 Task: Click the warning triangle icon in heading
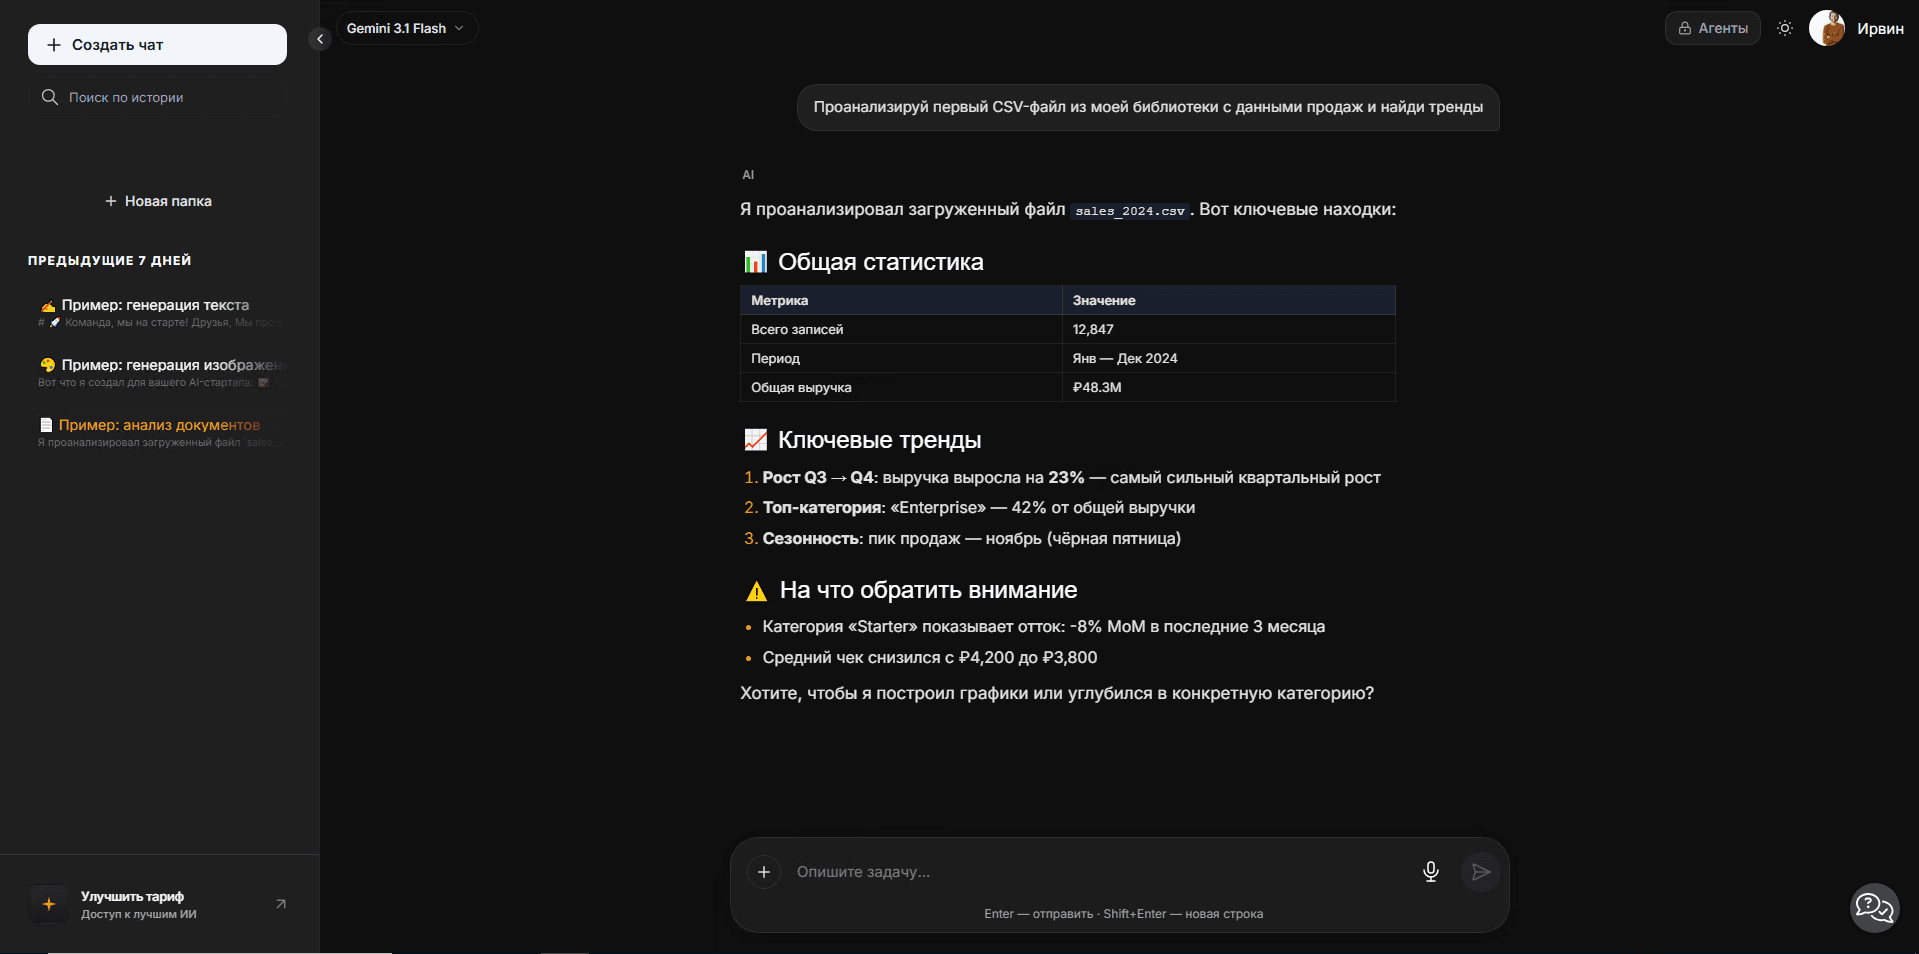[x=757, y=591]
